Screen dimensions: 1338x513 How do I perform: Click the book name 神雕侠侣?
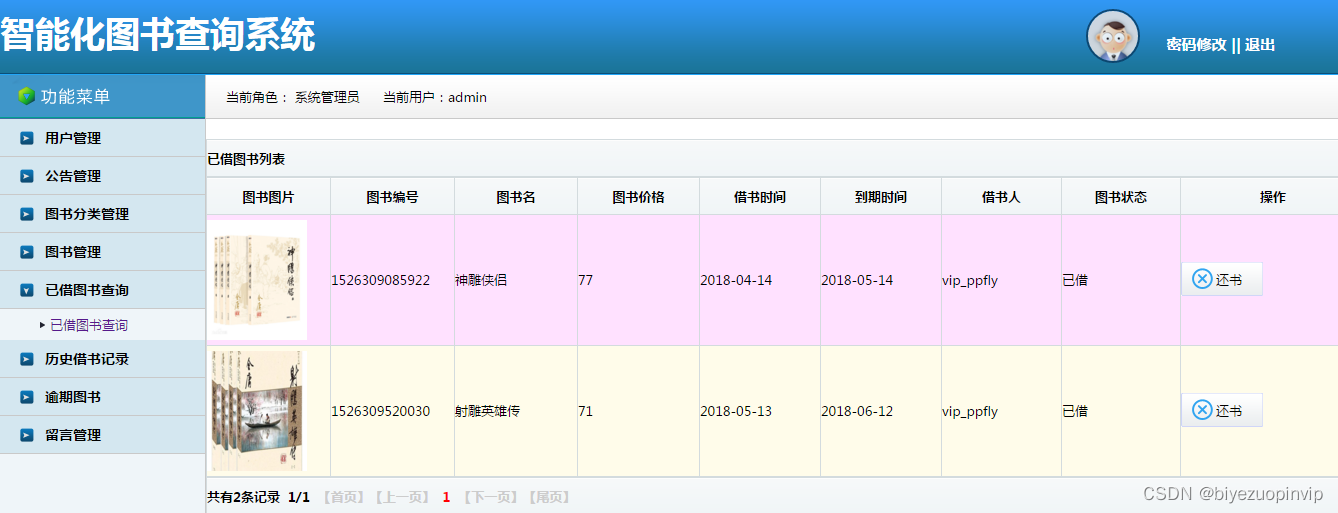point(481,280)
